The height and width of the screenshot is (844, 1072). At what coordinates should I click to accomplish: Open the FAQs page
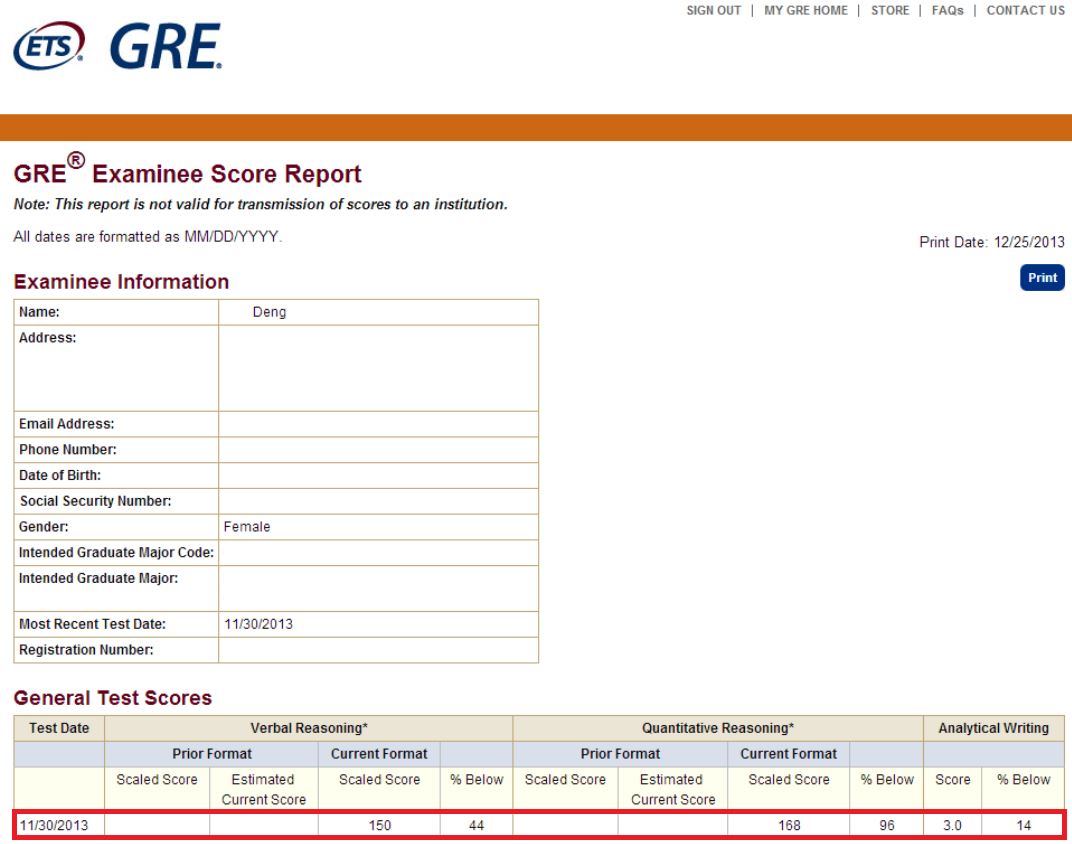948,10
